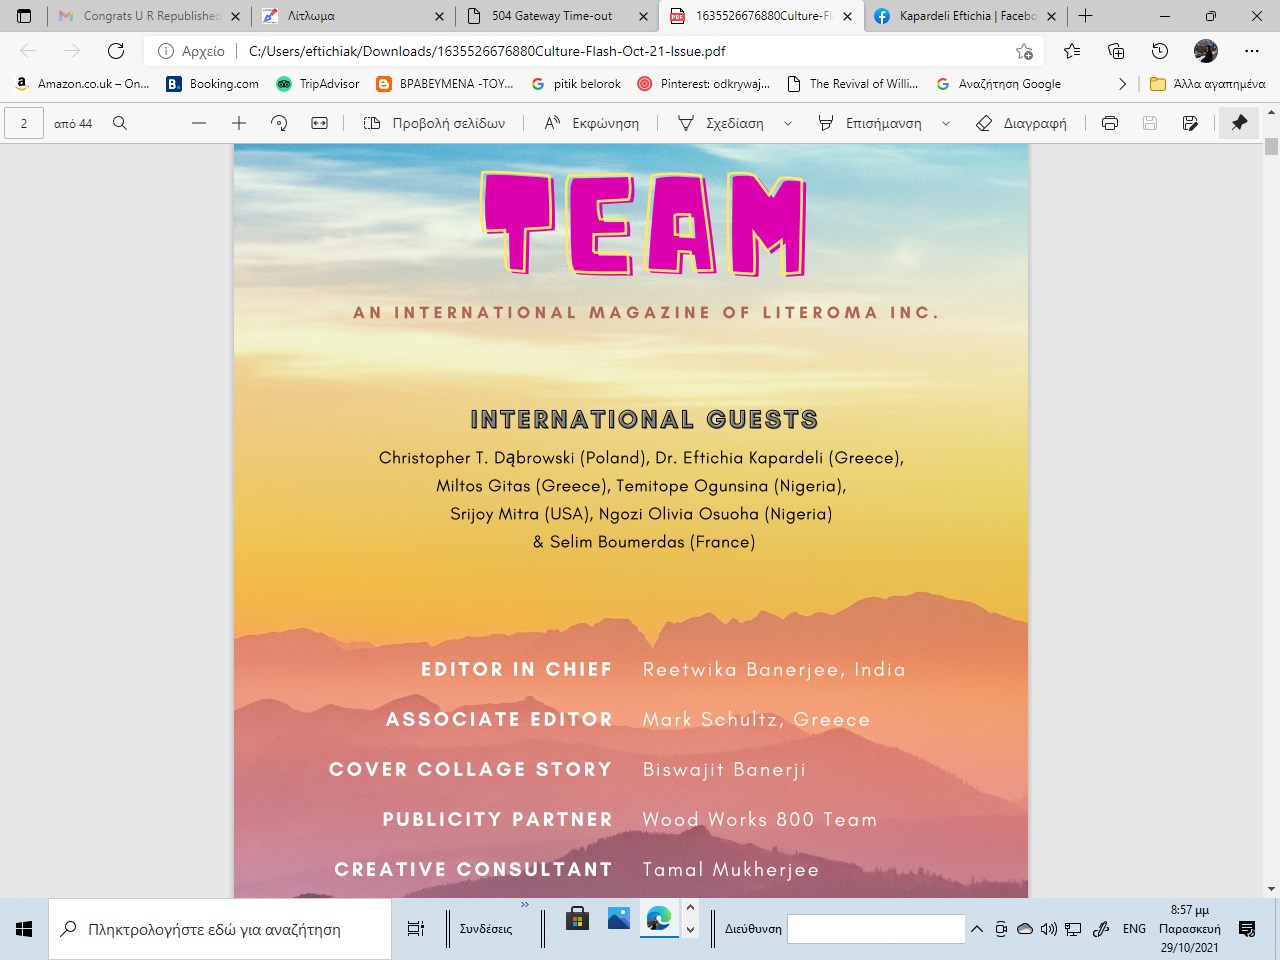
Task: Switch to Congrats U R Republished tab
Action: click(x=150, y=16)
